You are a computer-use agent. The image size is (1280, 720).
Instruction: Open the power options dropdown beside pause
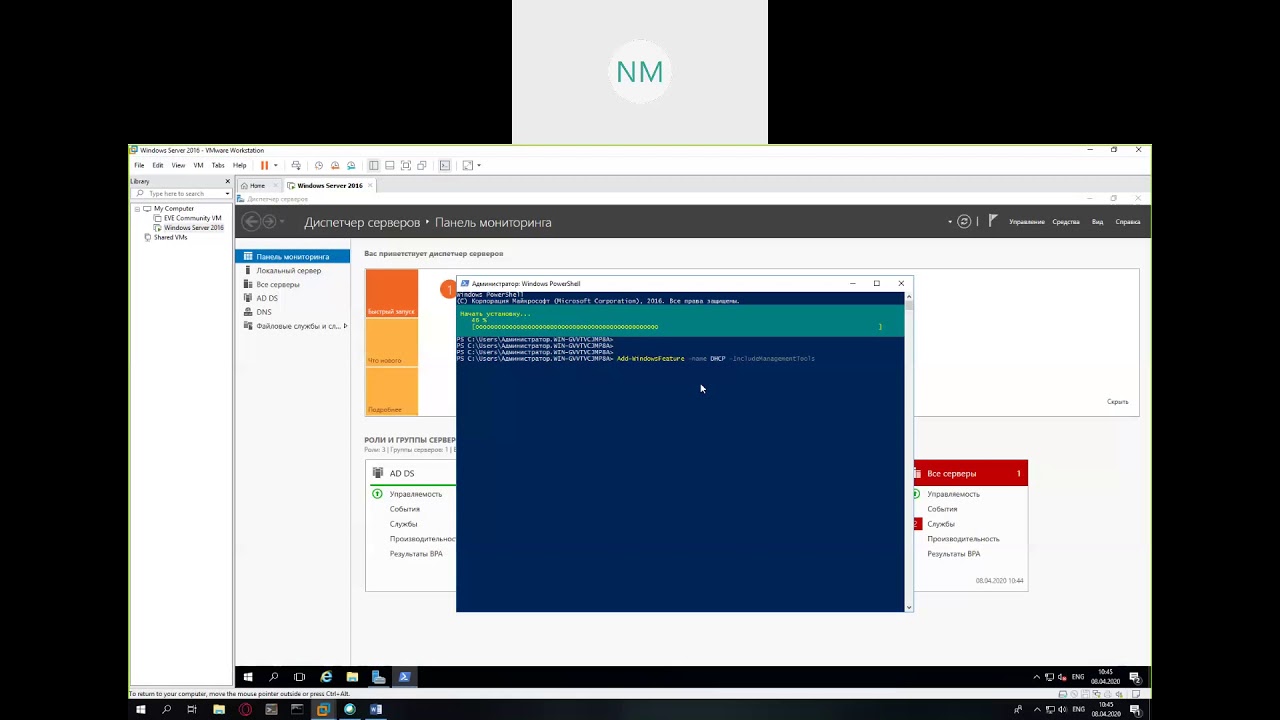[x=276, y=165]
